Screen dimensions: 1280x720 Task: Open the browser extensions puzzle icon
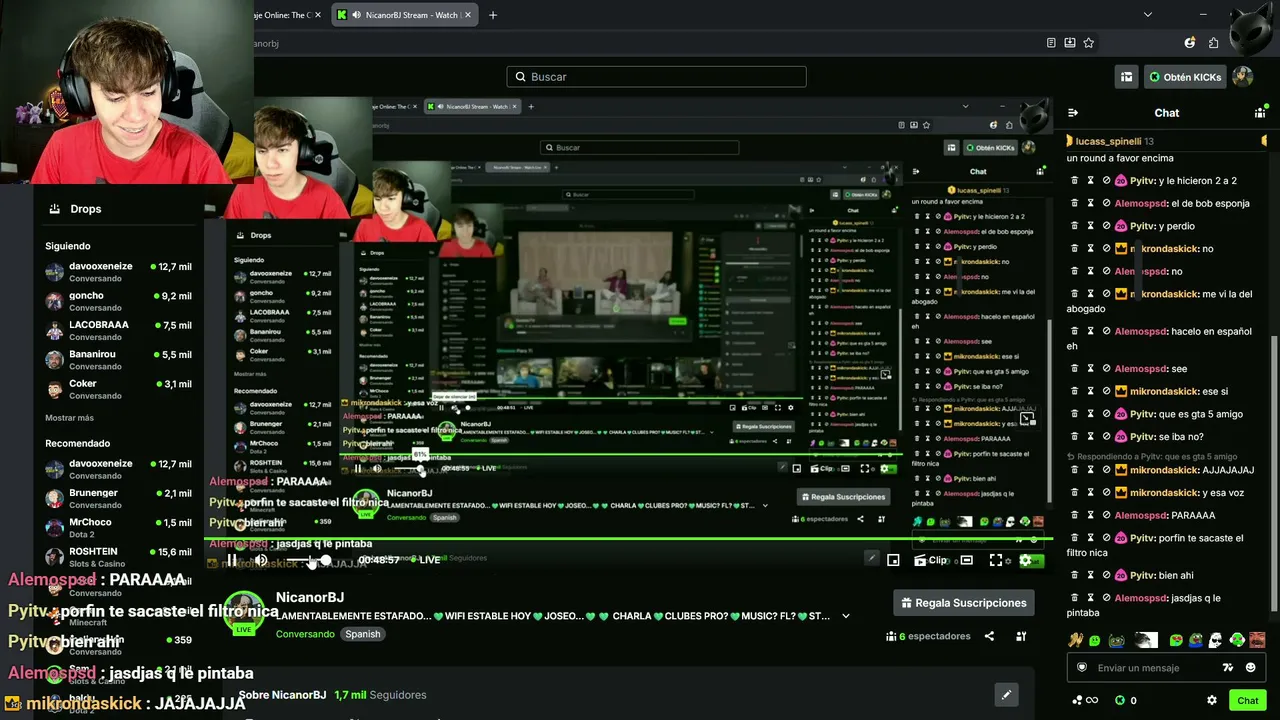[x=1213, y=43]
